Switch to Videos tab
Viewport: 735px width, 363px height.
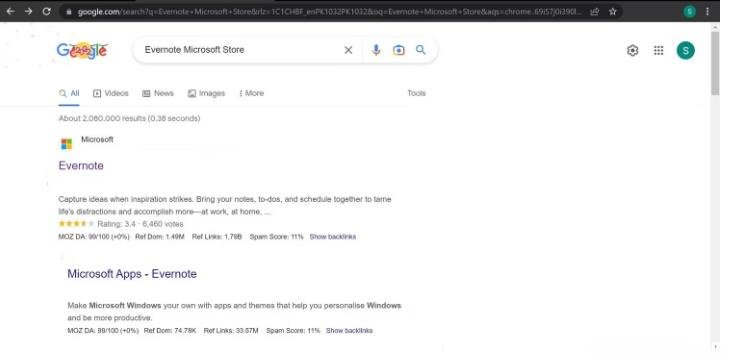click(x=111, y=93)
